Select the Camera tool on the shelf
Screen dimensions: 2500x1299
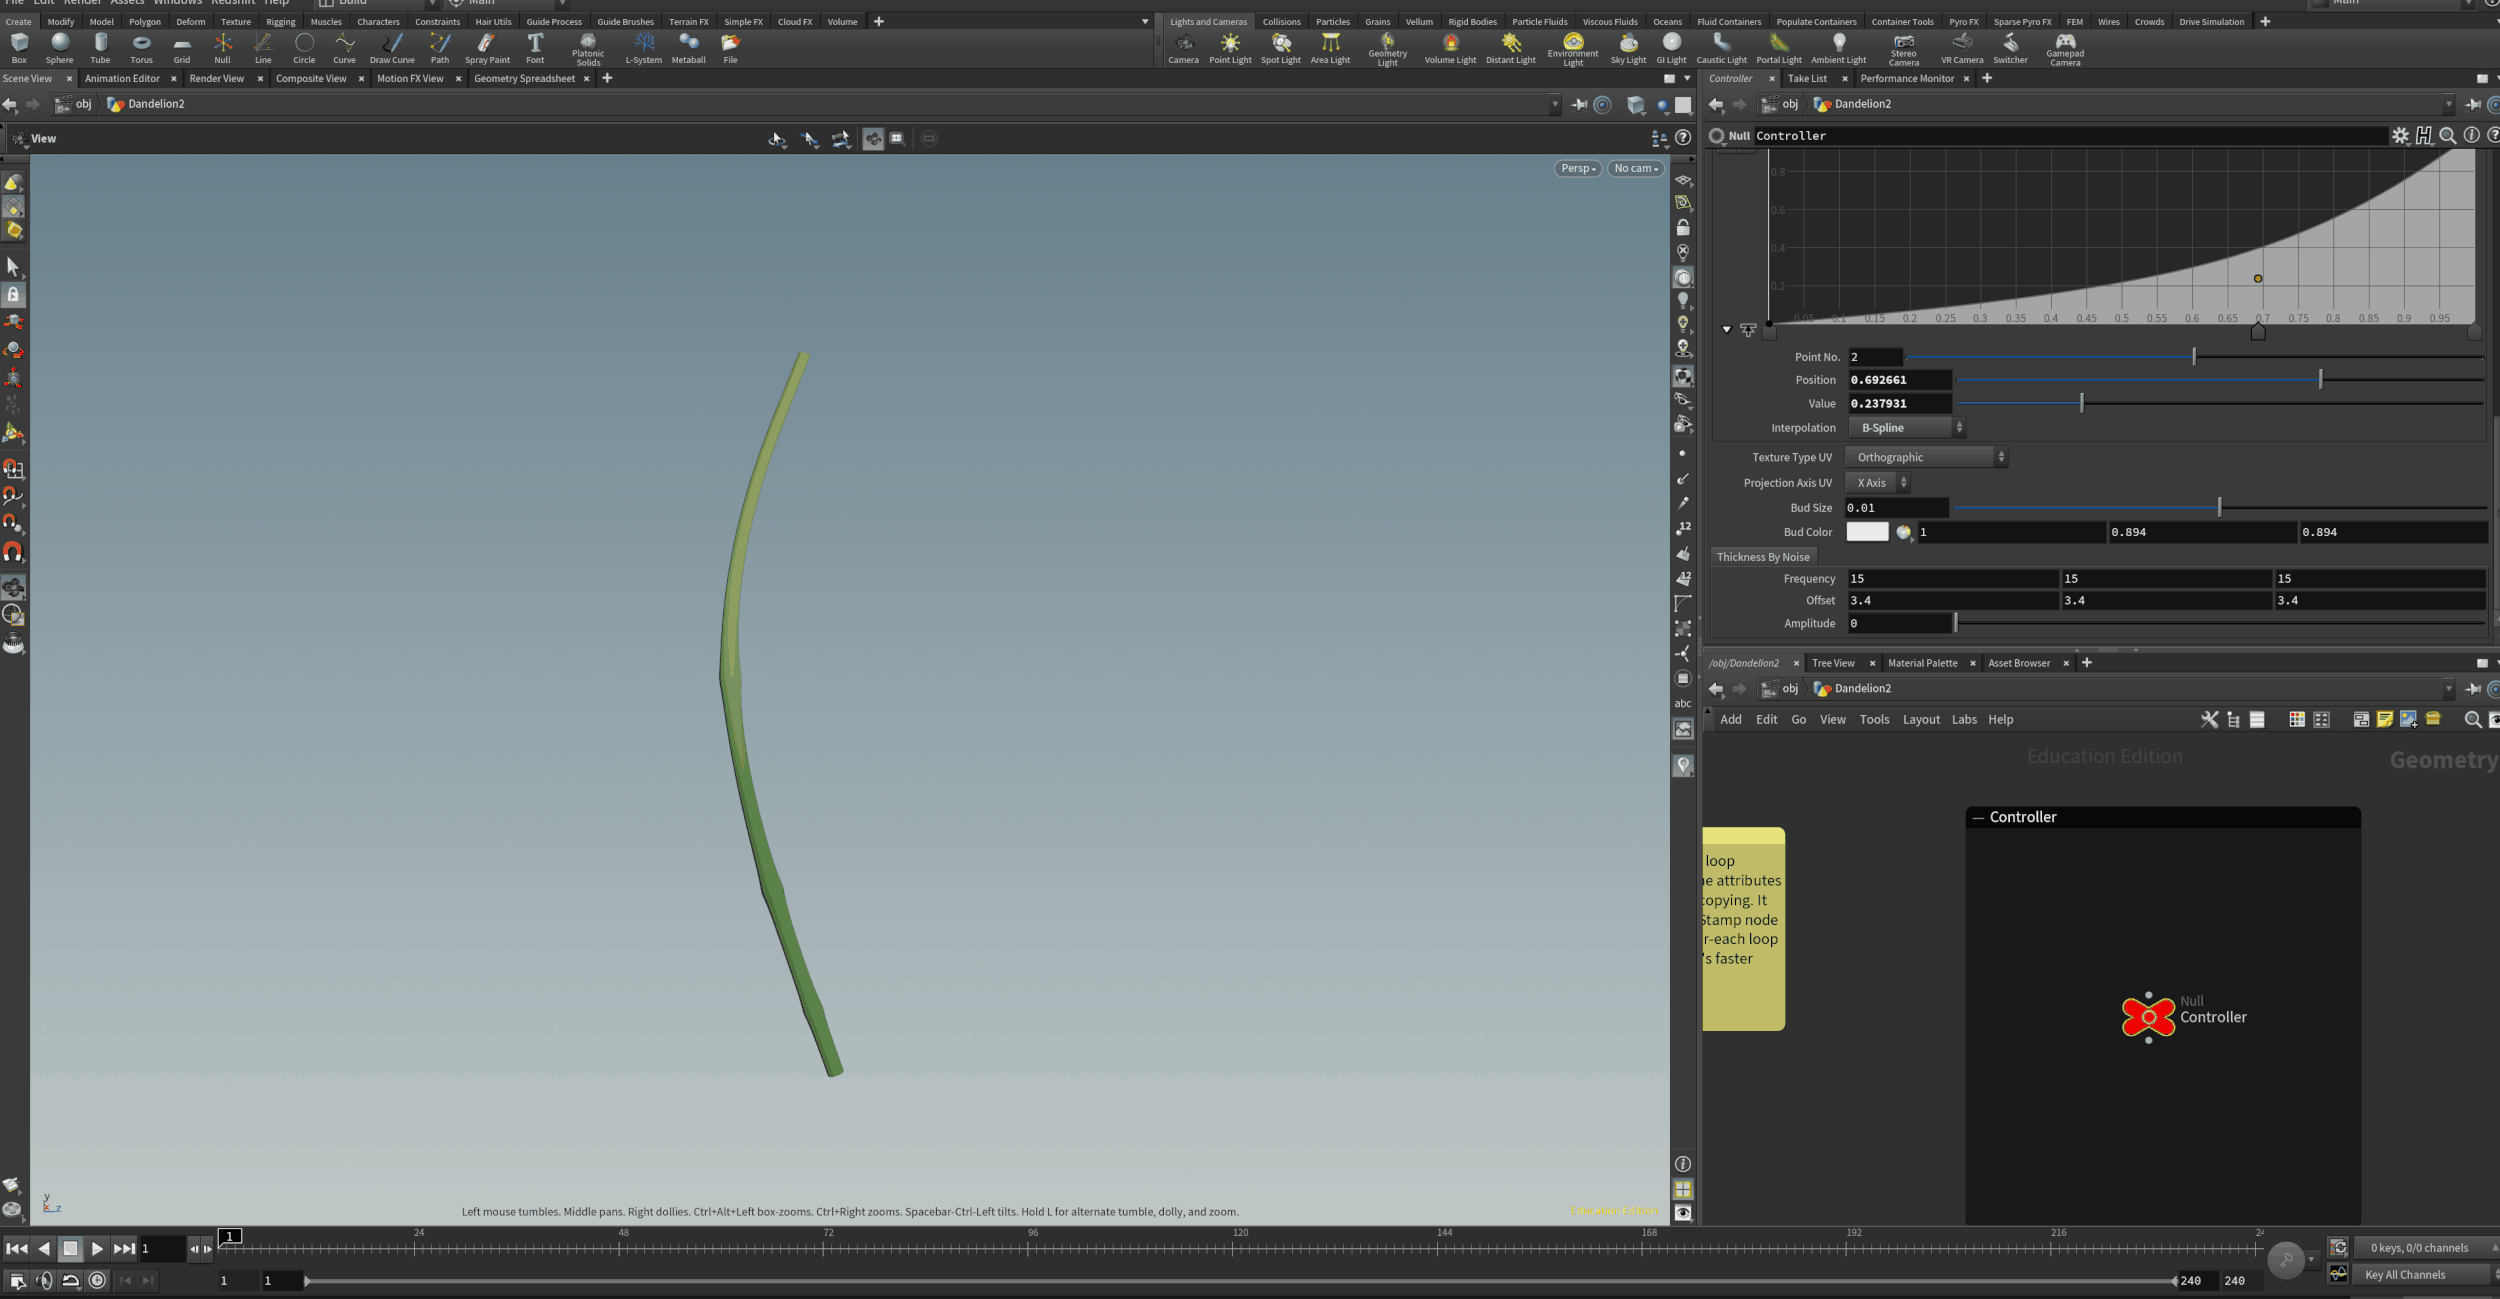point(1184,47)
